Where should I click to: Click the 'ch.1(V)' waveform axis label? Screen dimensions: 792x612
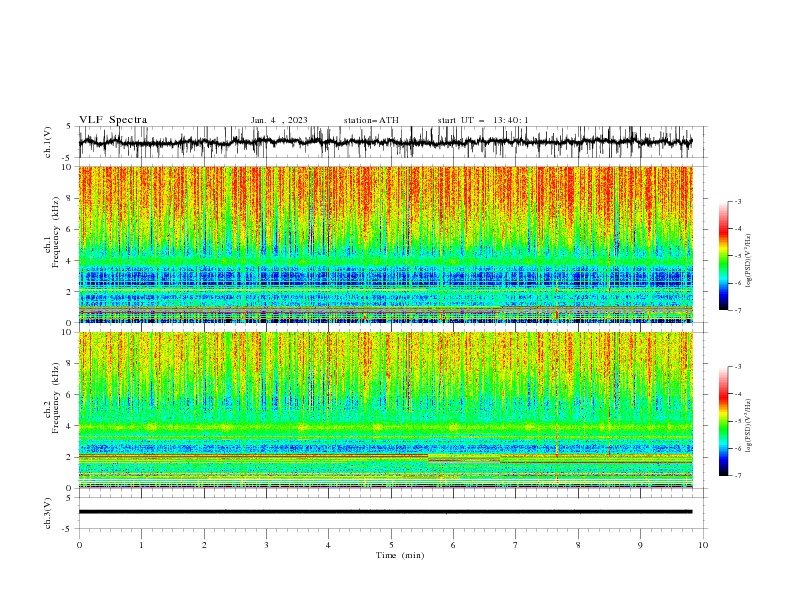pyautogui.click(x=48, y=142)
